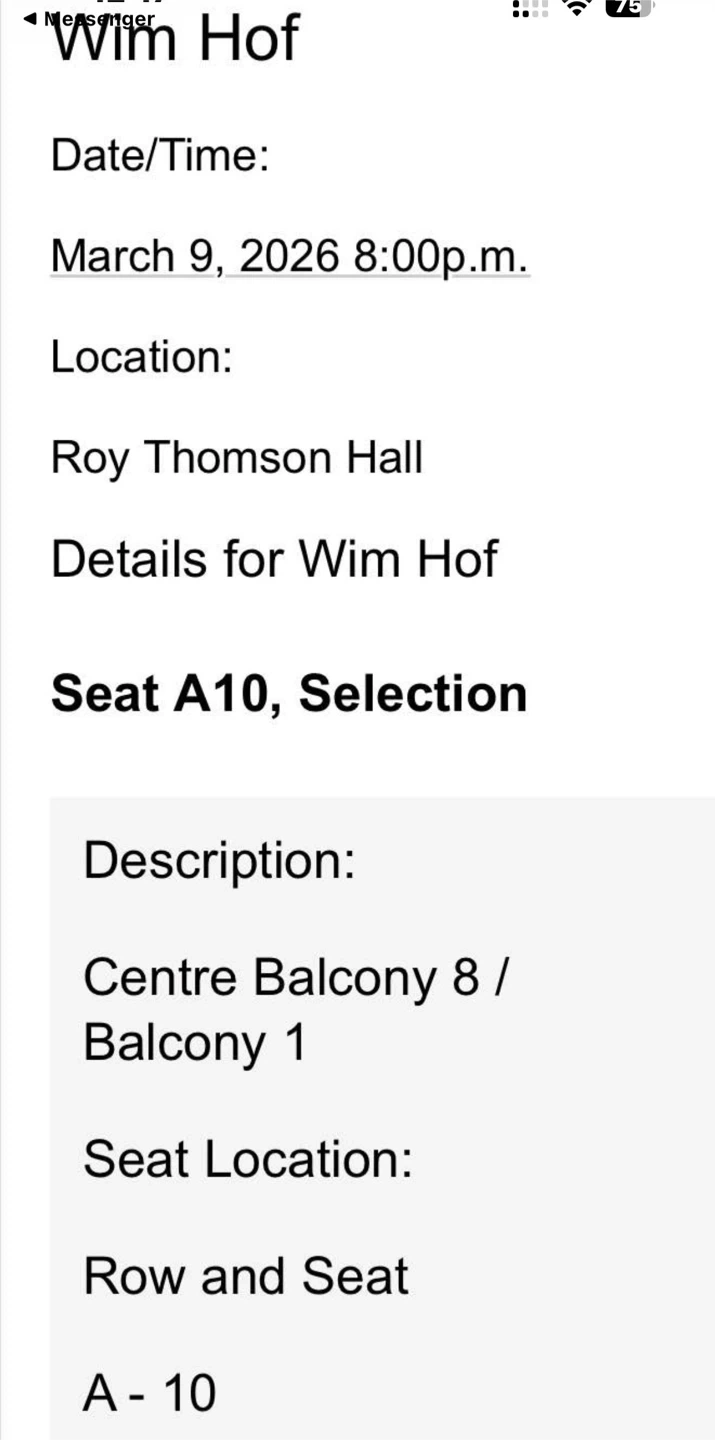
Task: Tap the year 2026 in the date
Action: (289, 256)
